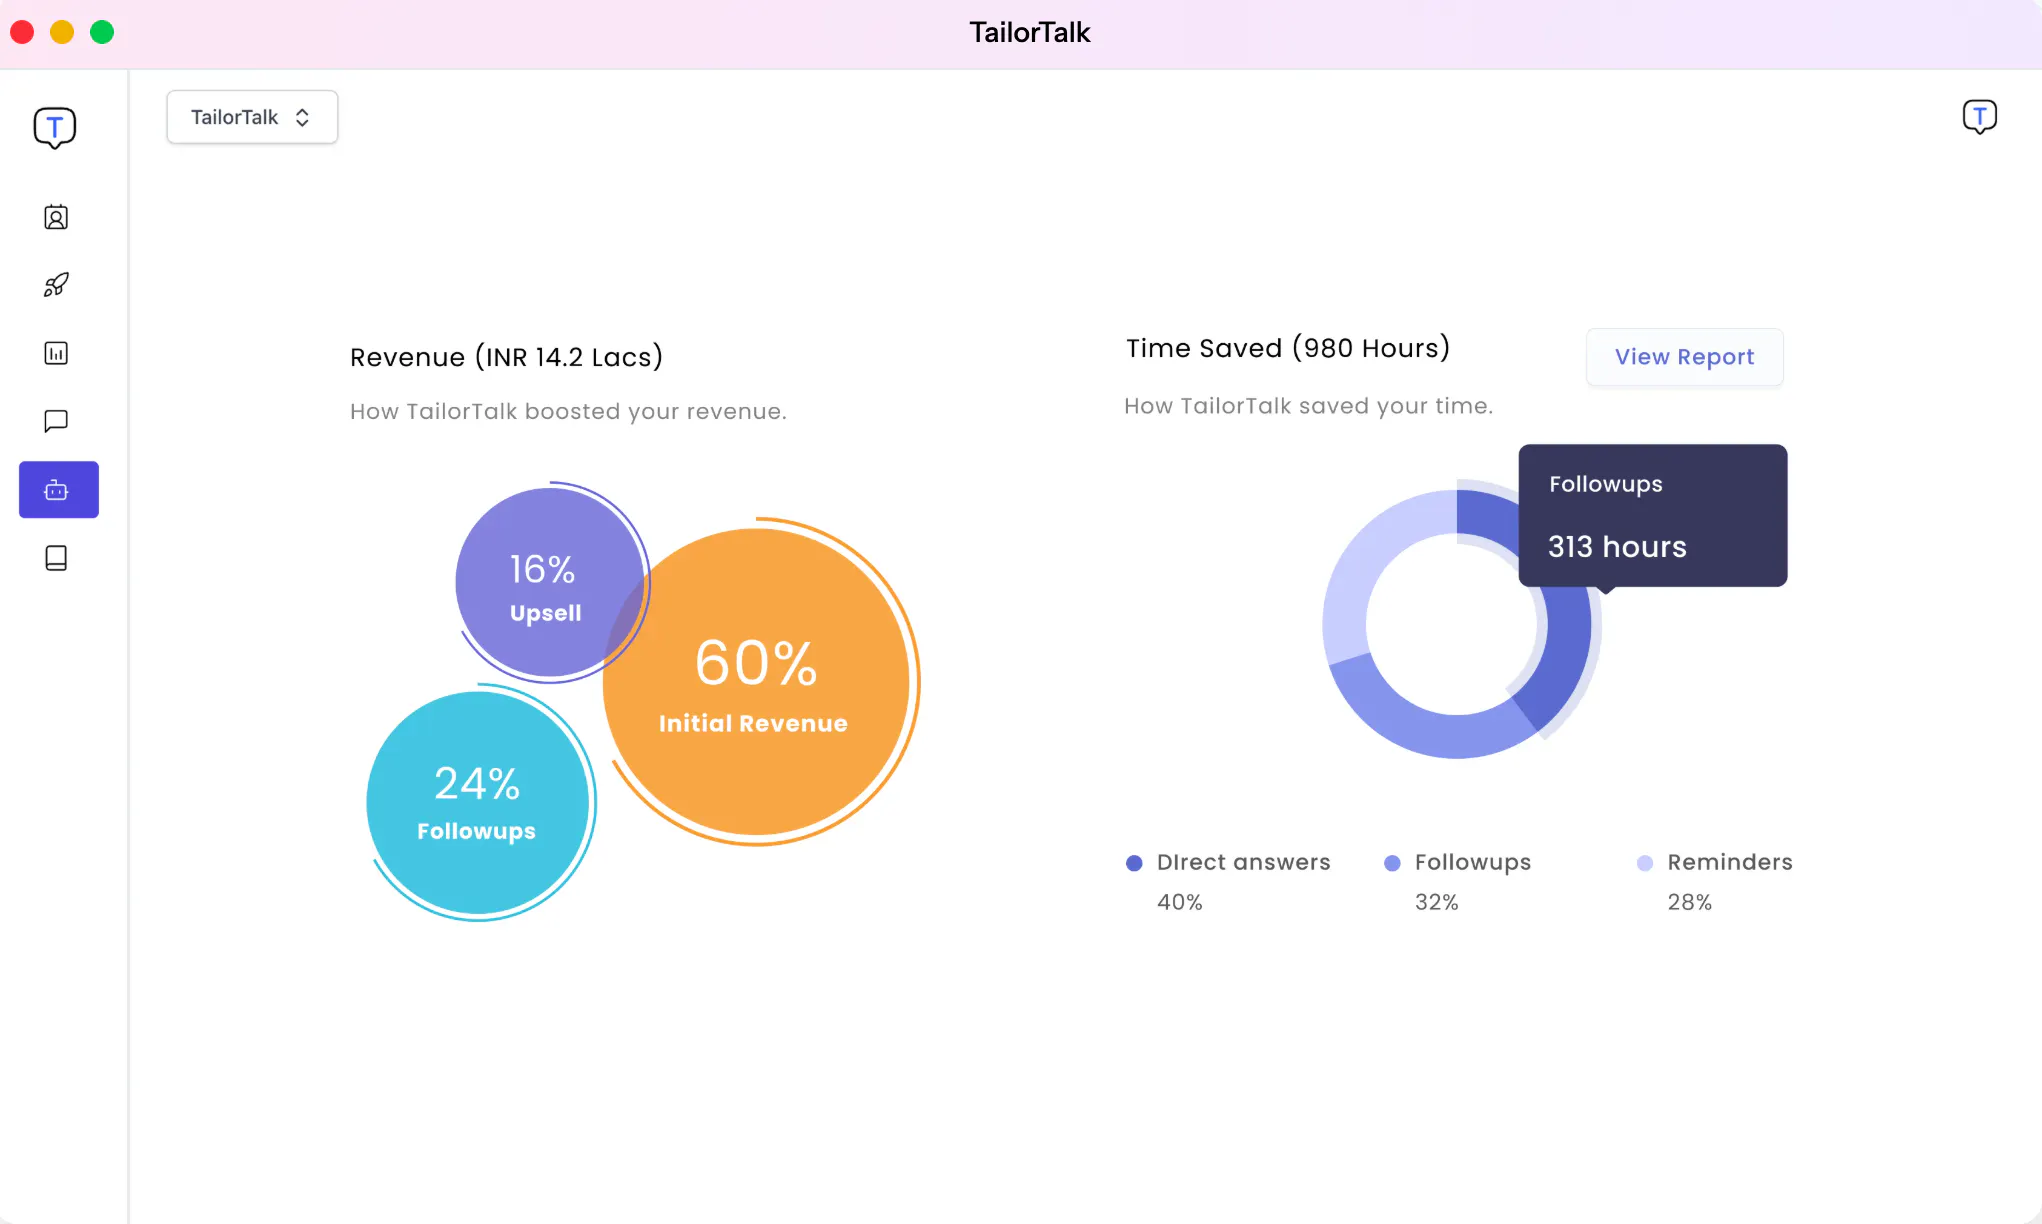
Task: Click the Direct answers legend label
Action: click(1244, 862)
